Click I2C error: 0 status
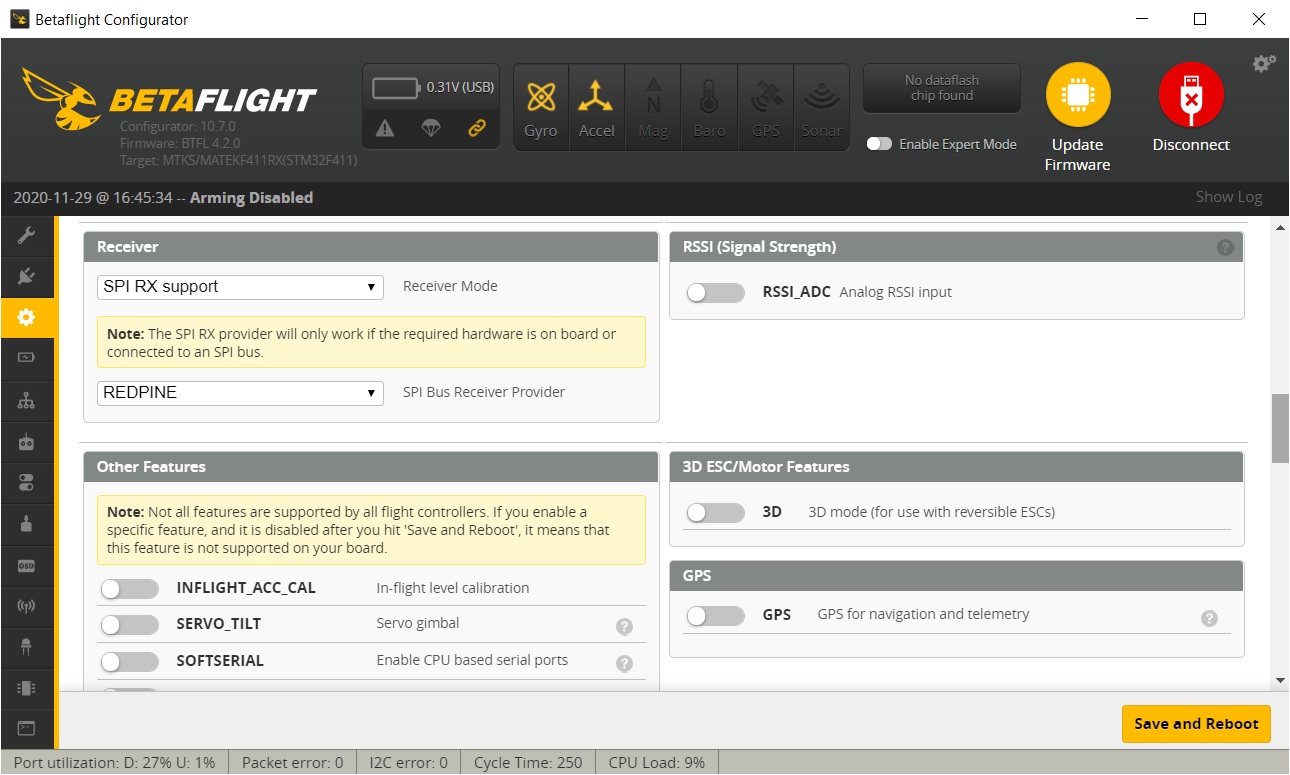Screen dimensions: 1290x775 coord(409,763)
